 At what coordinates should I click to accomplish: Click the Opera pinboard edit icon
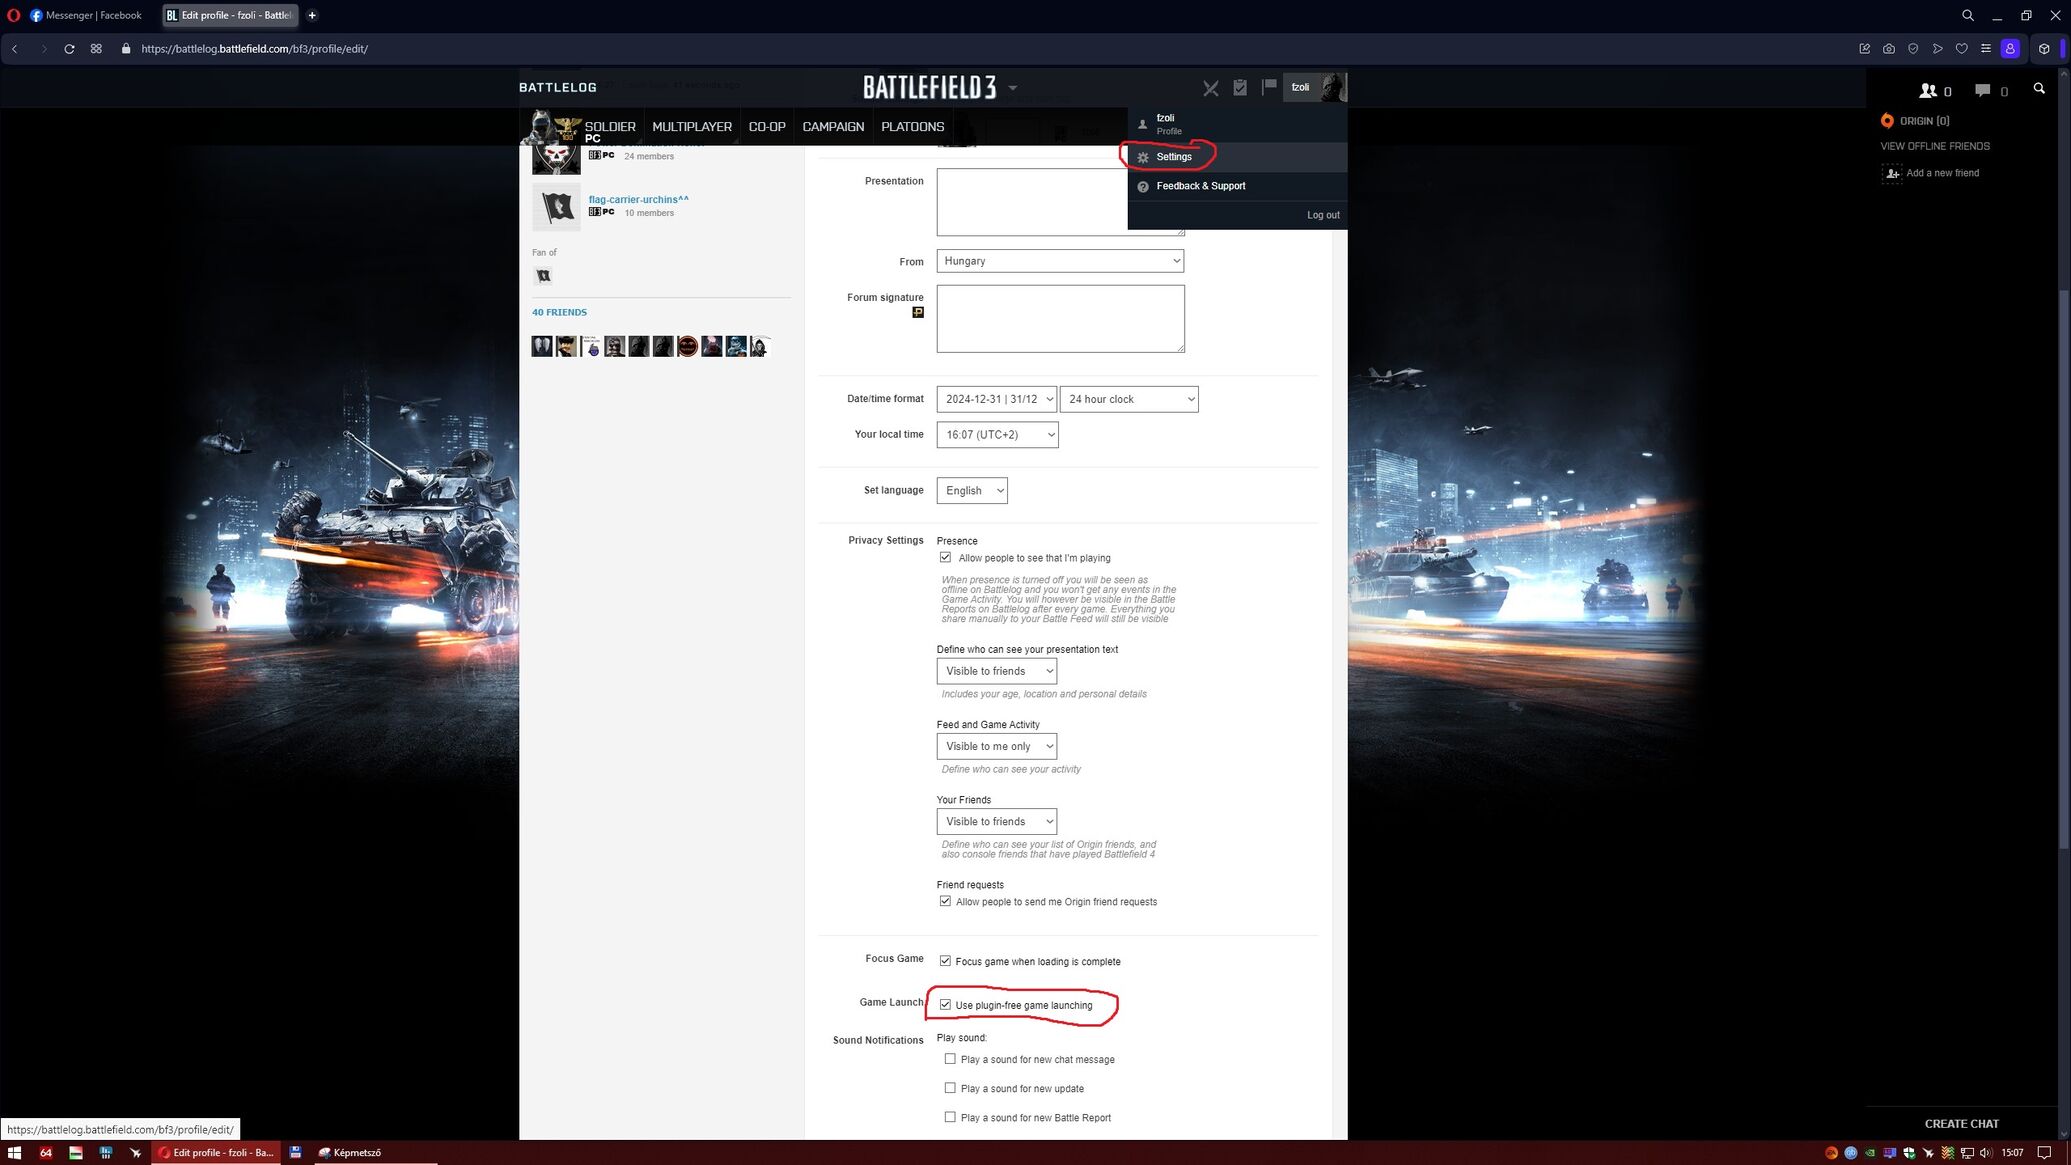(x=1864, y=49)
